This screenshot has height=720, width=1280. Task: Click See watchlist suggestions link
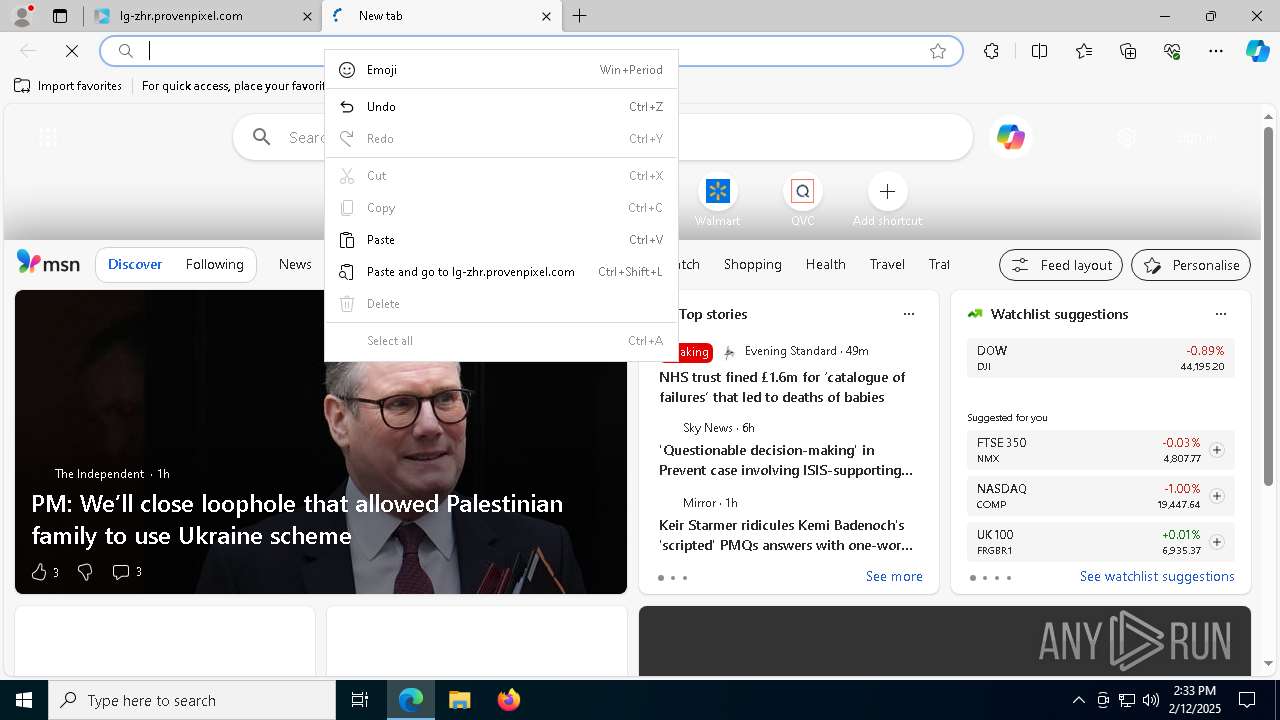1157,577
